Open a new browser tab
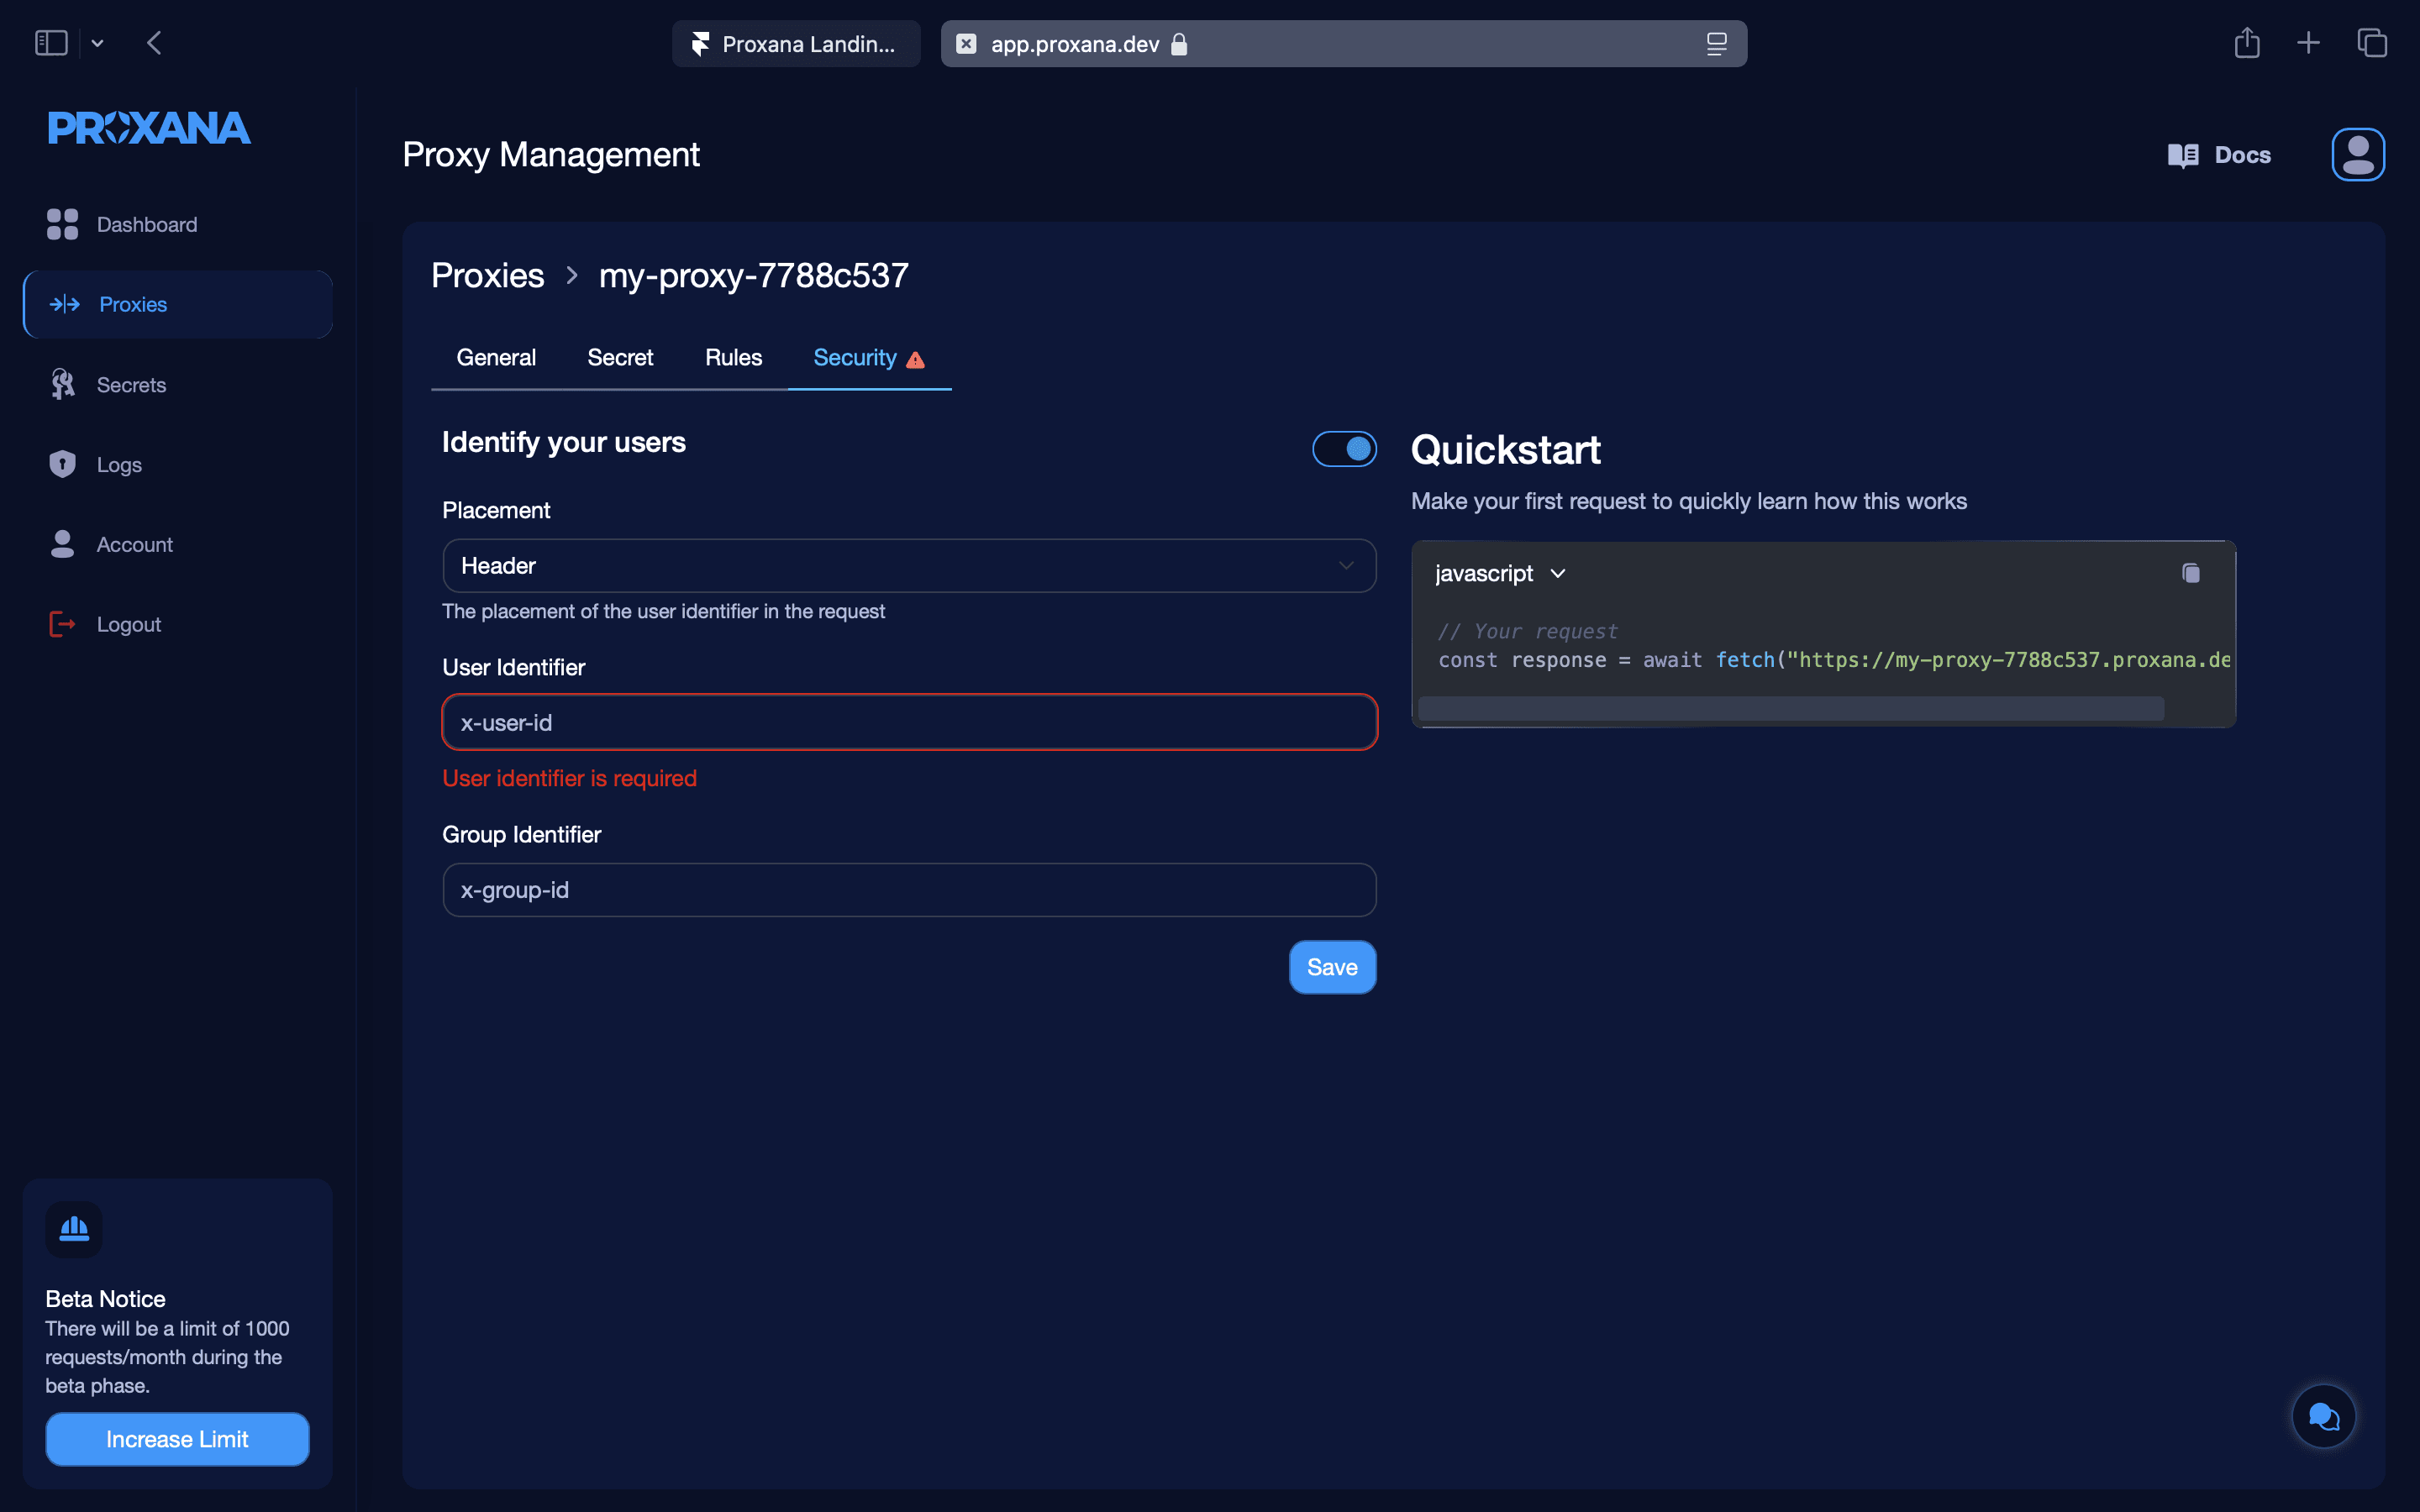This screenshot has width=2420, height=1512. point(2308,43)
